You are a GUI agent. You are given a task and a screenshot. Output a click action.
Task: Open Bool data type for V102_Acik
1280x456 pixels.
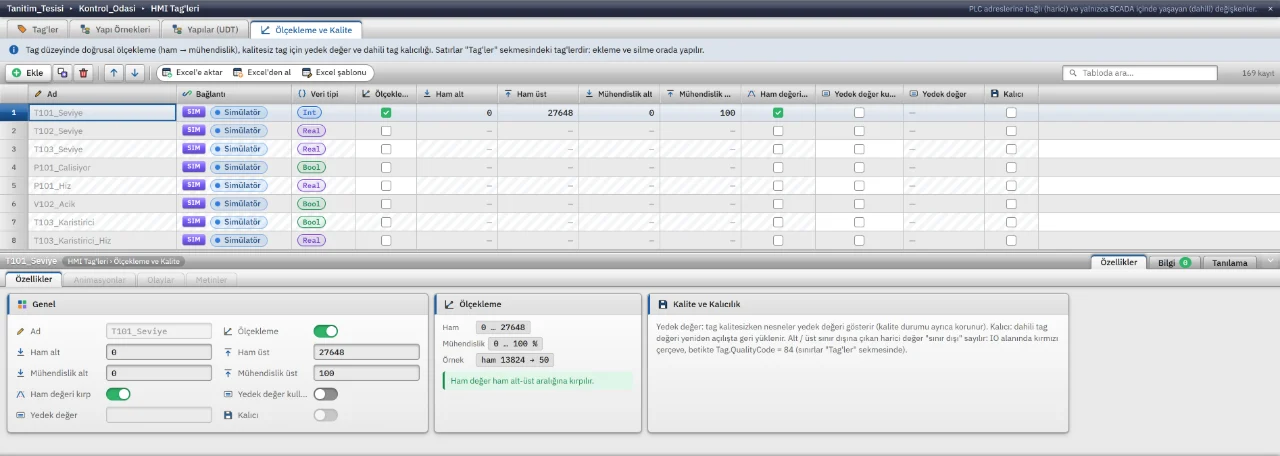point(311,203)
